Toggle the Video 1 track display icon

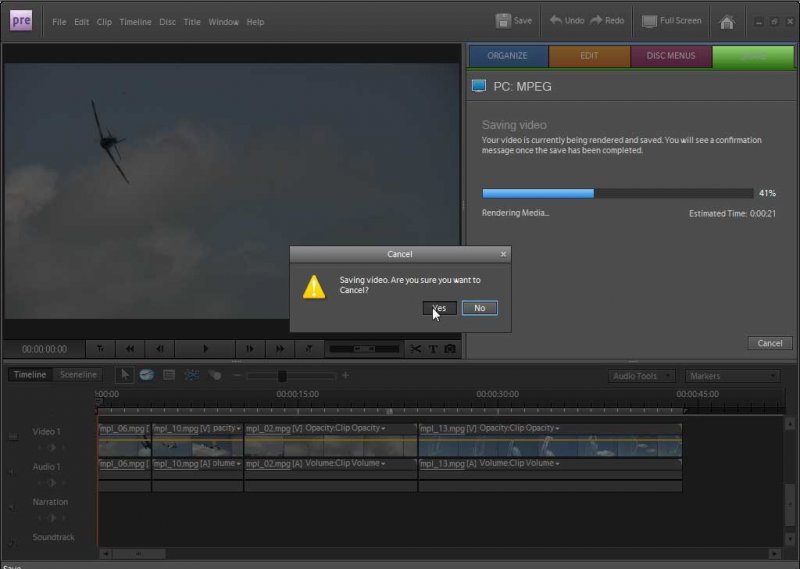13,436
